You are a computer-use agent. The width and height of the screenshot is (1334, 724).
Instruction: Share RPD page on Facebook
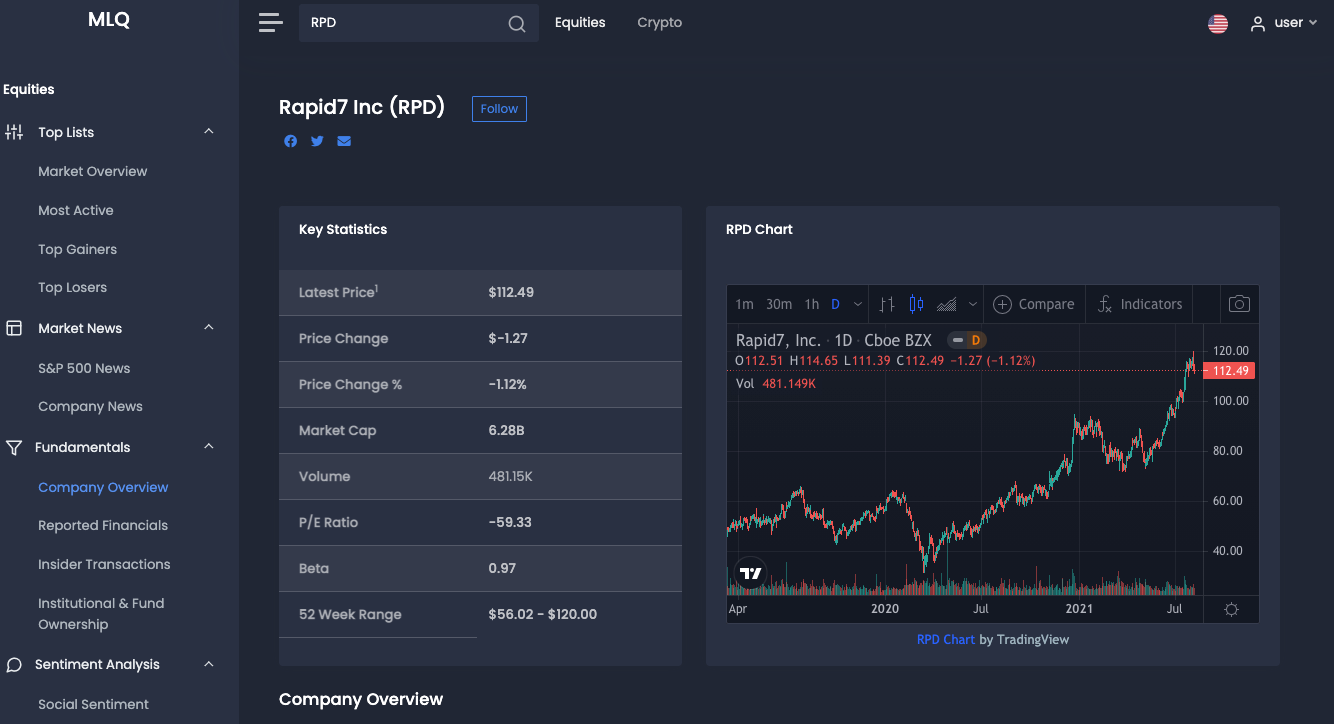point(290,141)
